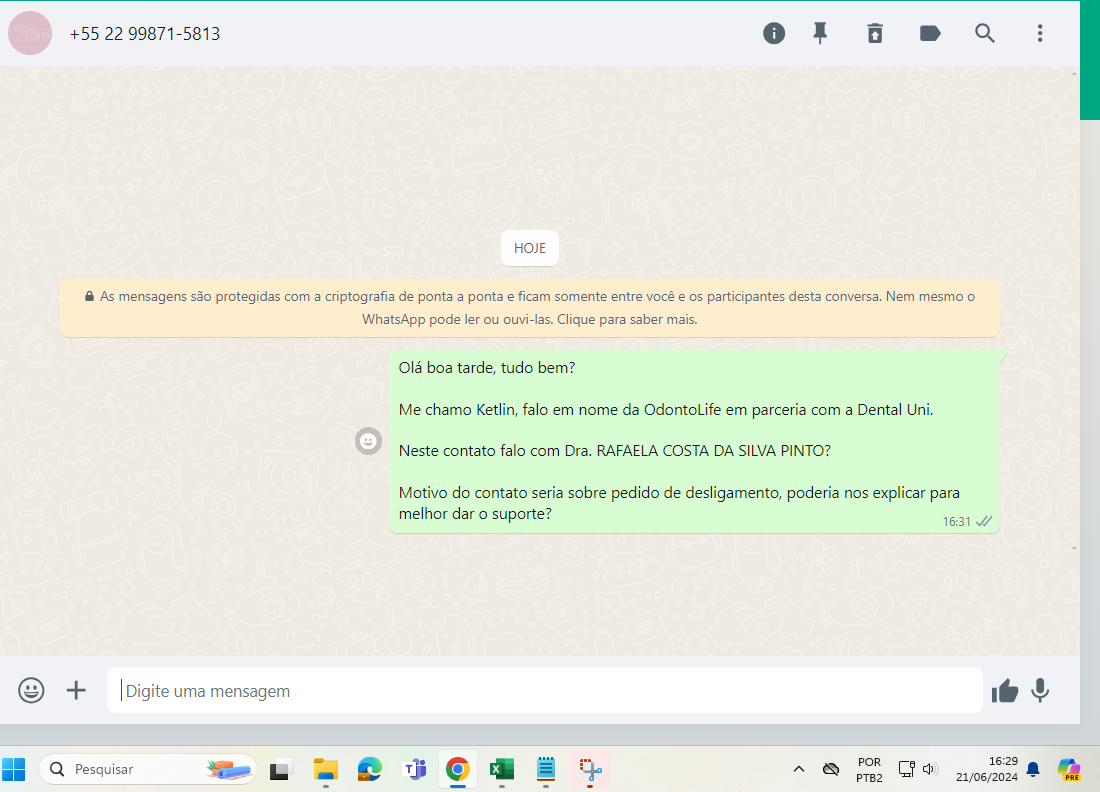Change POR PTB2 keyboard language
The height and width of the screenshot is (792, 1100).
[x=869, y=770]
